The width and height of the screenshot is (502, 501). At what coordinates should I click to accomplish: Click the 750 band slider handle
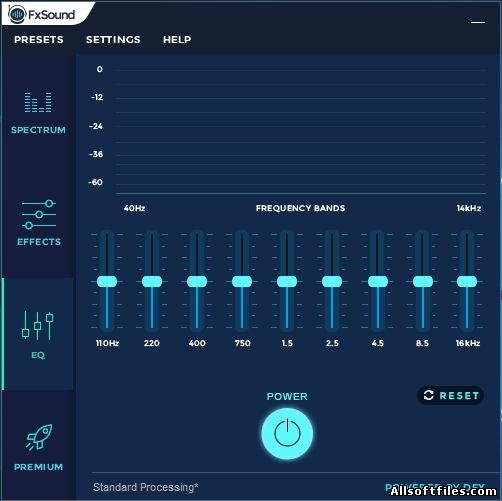pos(242,281)
